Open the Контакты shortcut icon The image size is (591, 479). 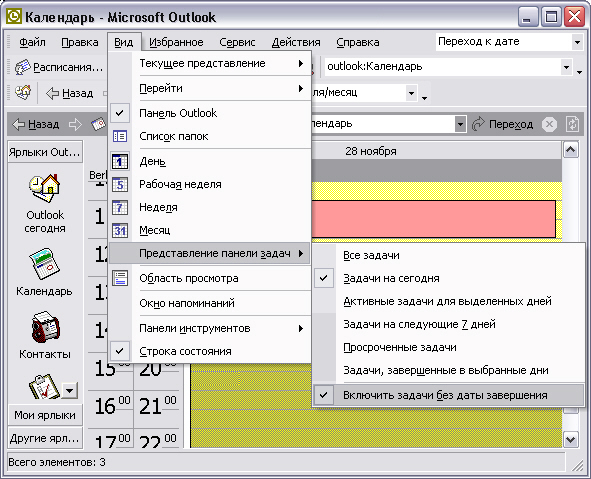click(x=45, y=327)
